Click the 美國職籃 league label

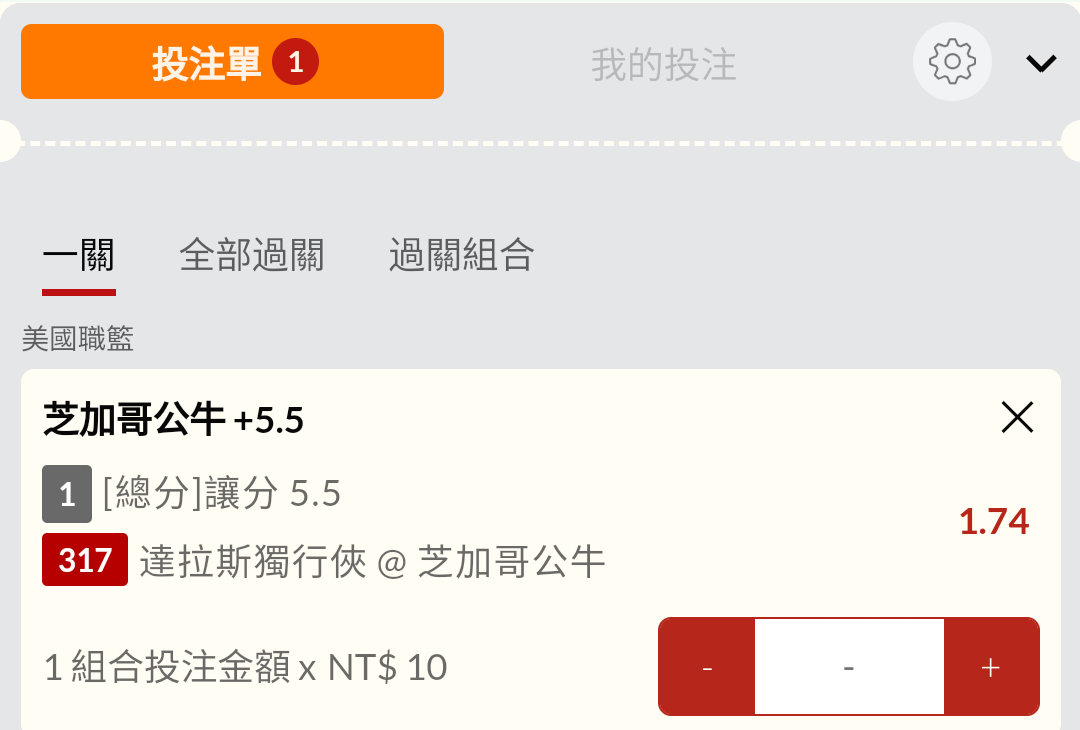[x=78, y=340]
